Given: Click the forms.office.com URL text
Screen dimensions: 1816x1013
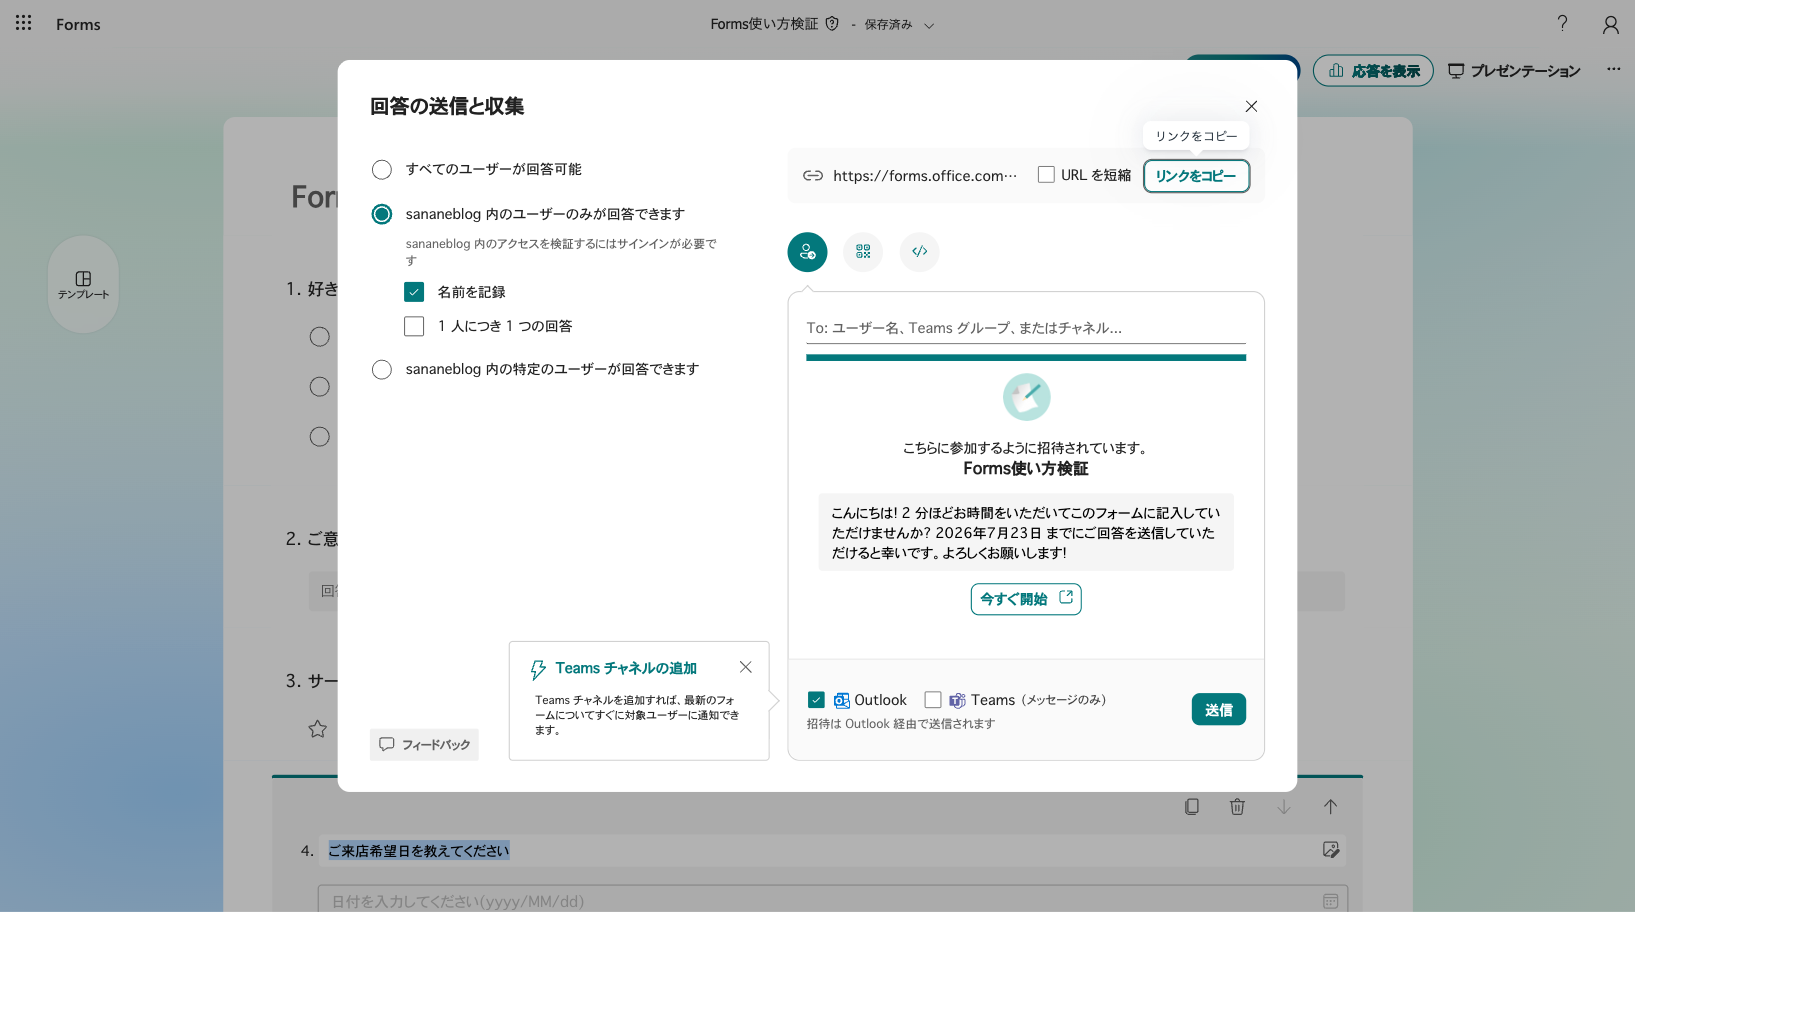Looking at the screenshot, I should [925, 176].
